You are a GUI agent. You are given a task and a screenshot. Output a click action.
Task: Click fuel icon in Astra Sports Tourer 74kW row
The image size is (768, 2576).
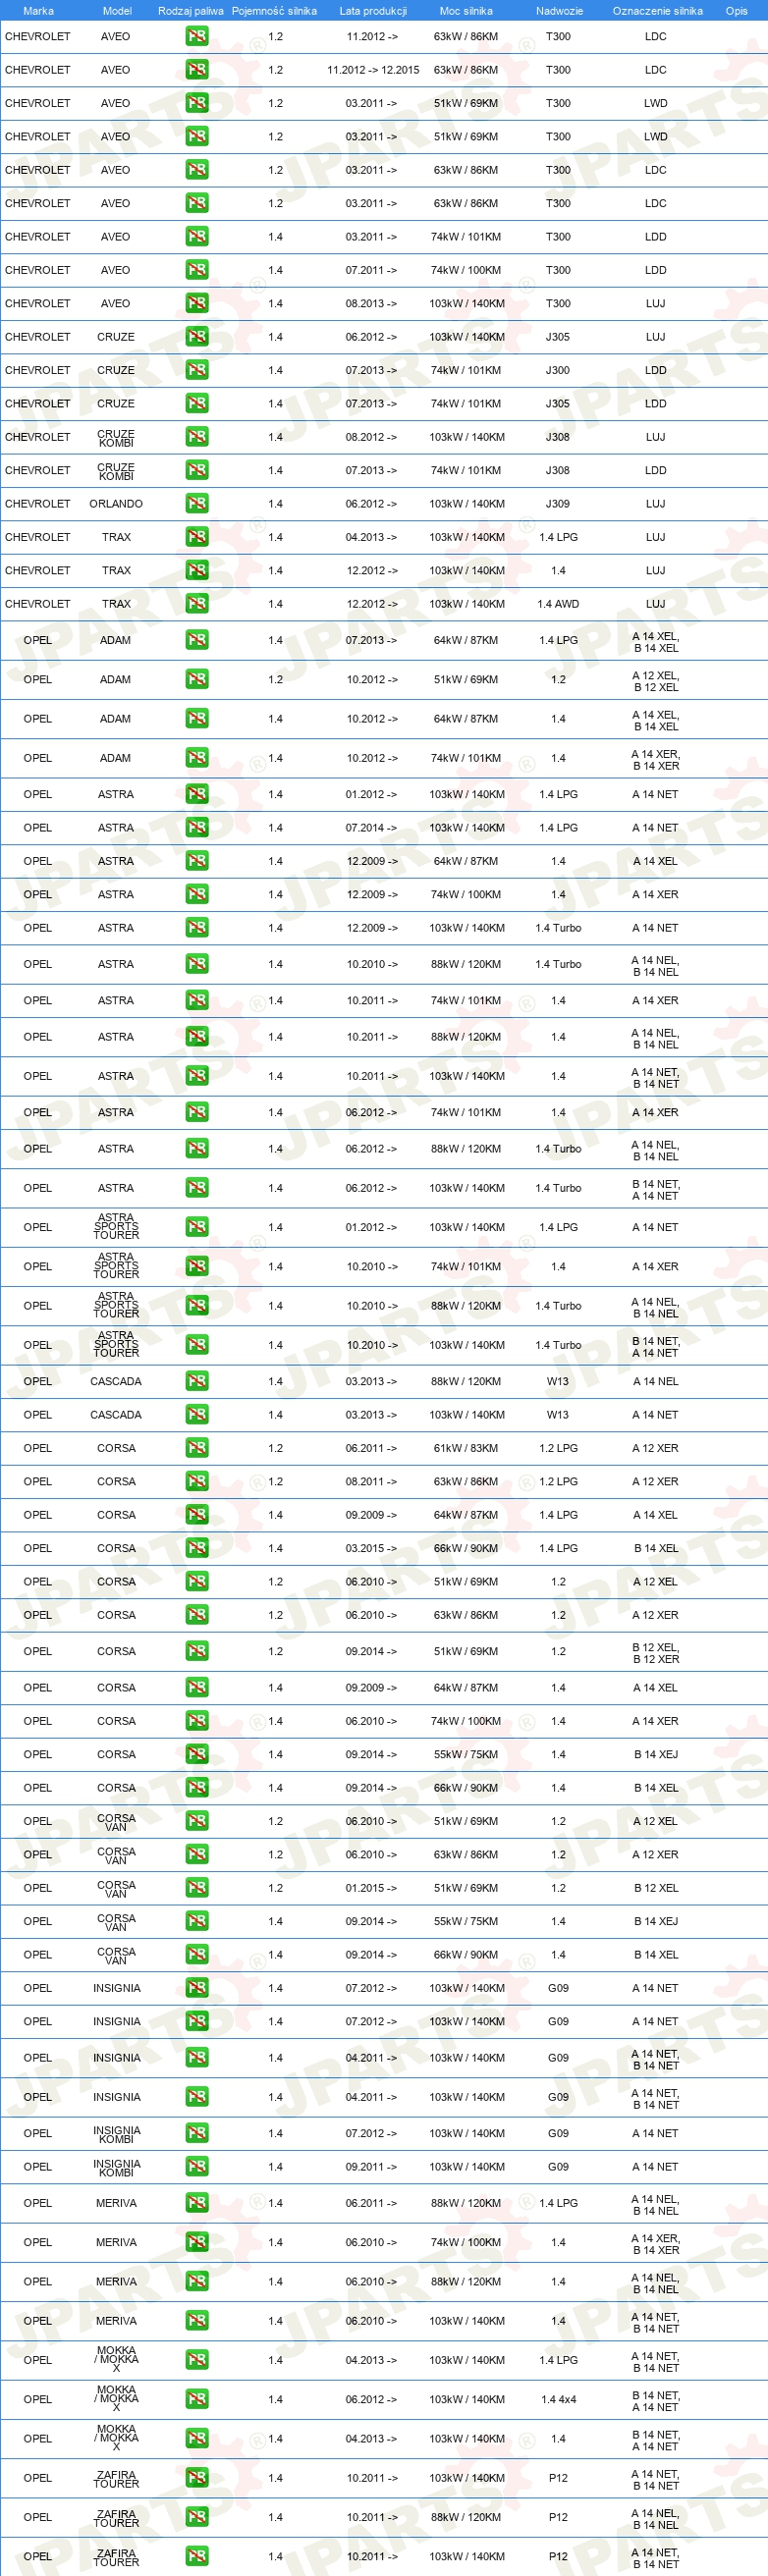197,1266
